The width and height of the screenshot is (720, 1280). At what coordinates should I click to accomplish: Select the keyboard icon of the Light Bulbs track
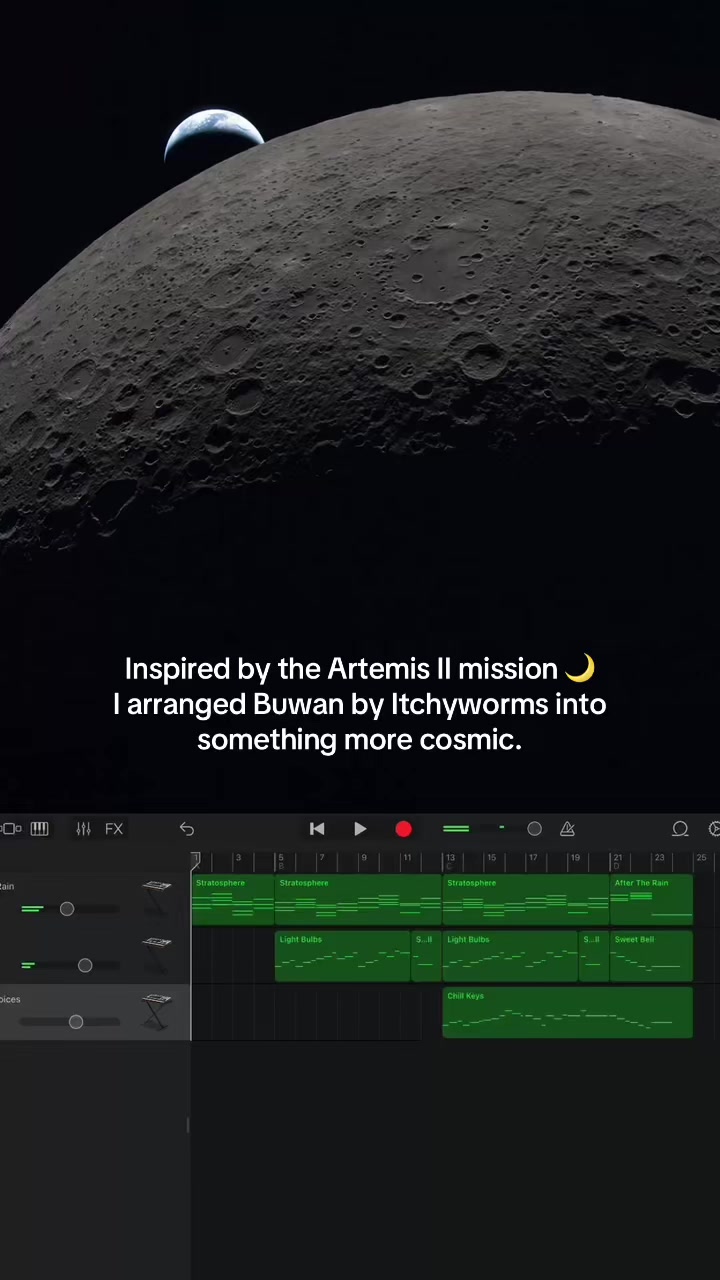tap(157, 955)
